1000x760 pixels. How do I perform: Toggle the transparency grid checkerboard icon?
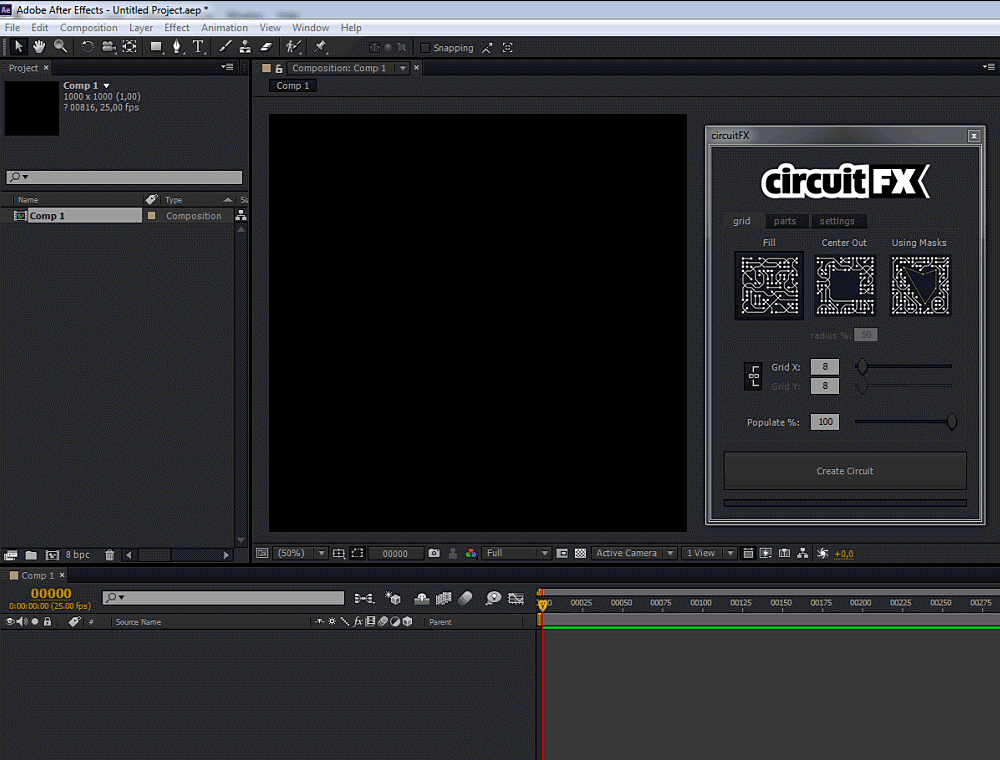point(580,553)
